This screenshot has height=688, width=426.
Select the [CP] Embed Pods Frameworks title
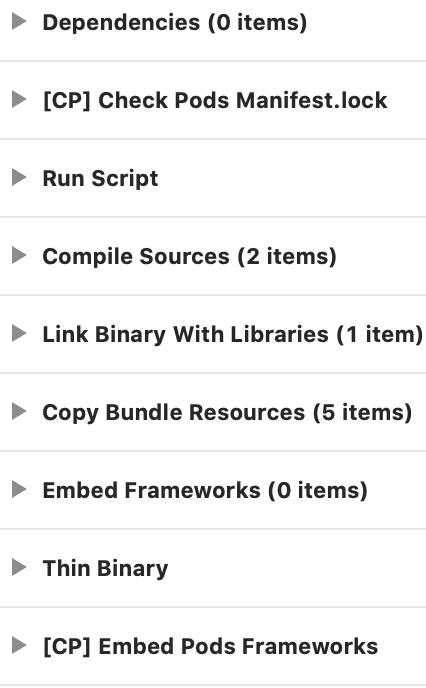coord(210,647)
